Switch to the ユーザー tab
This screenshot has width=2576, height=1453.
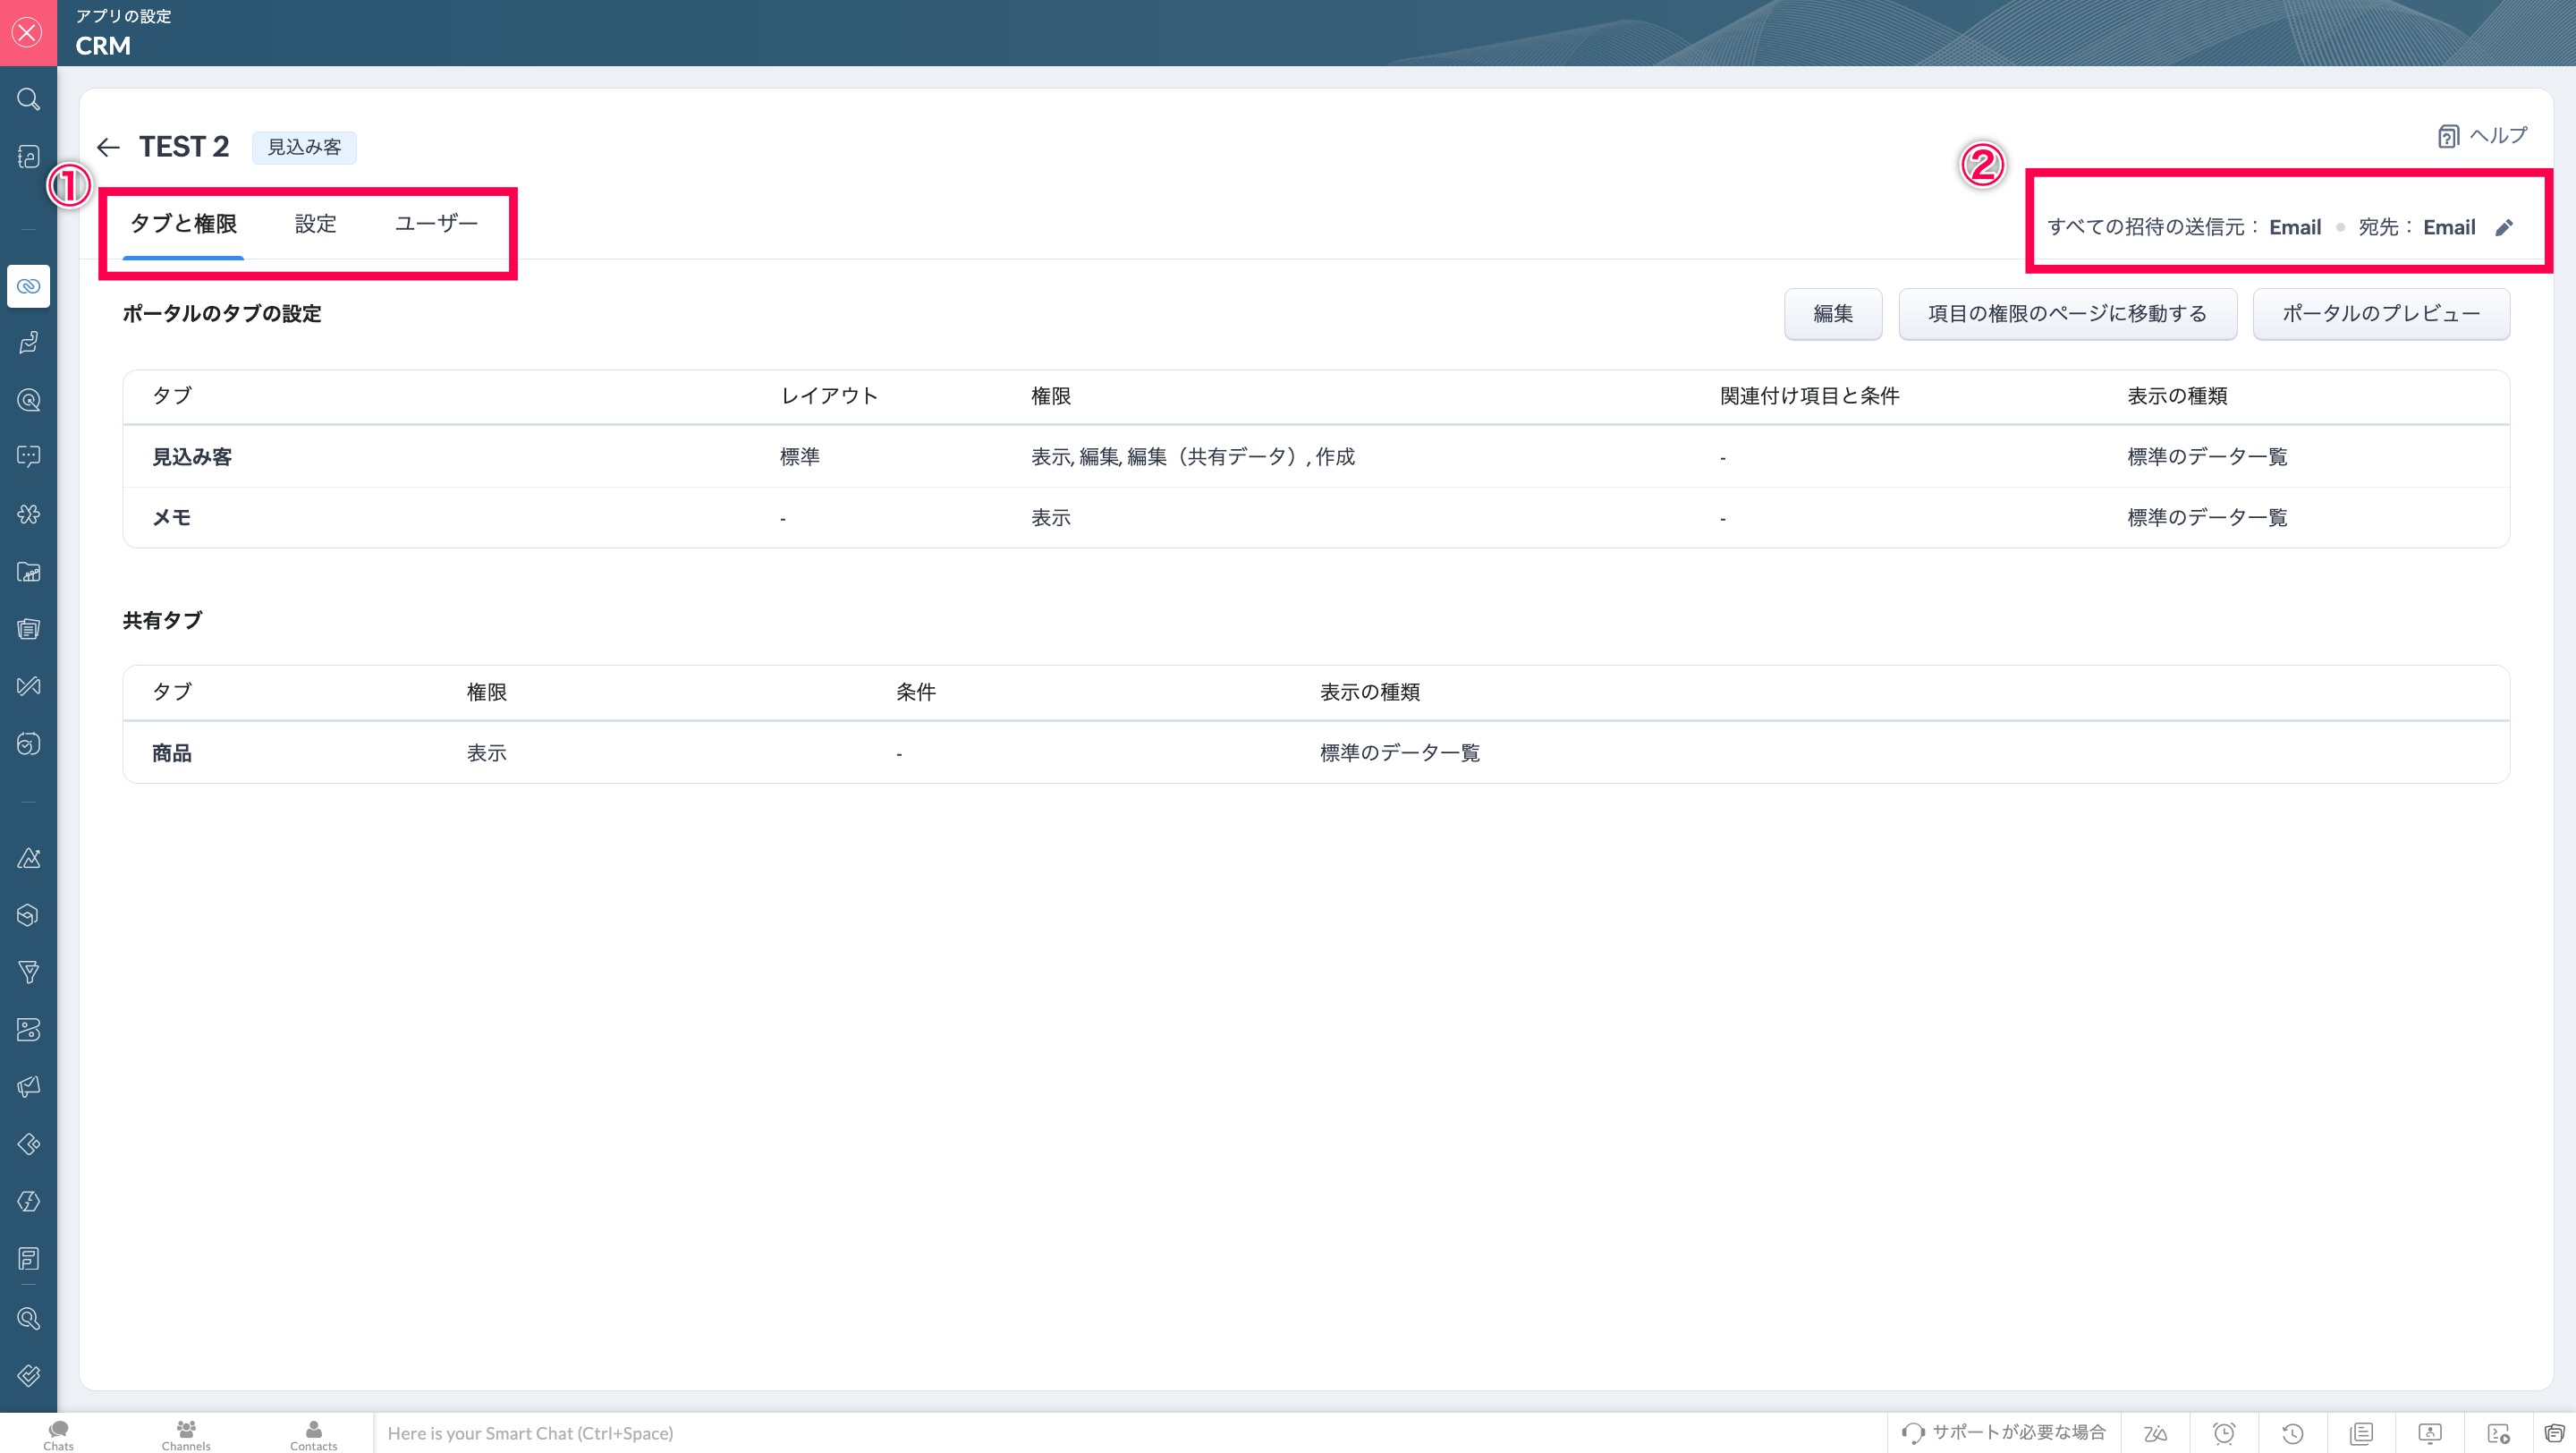pos(436,224)
